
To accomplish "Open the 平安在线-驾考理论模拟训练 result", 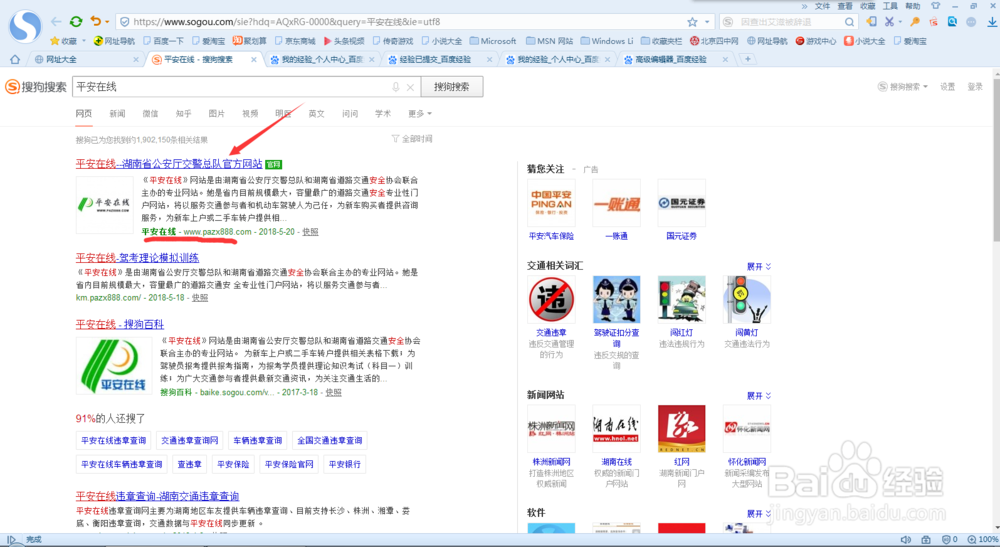I will click(137, 258).
